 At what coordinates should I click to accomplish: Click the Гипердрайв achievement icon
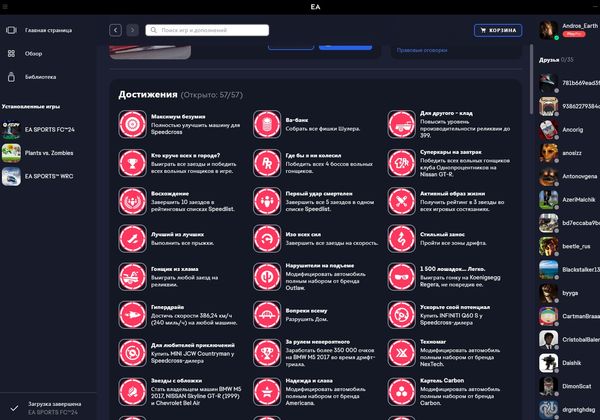(132, 315)
